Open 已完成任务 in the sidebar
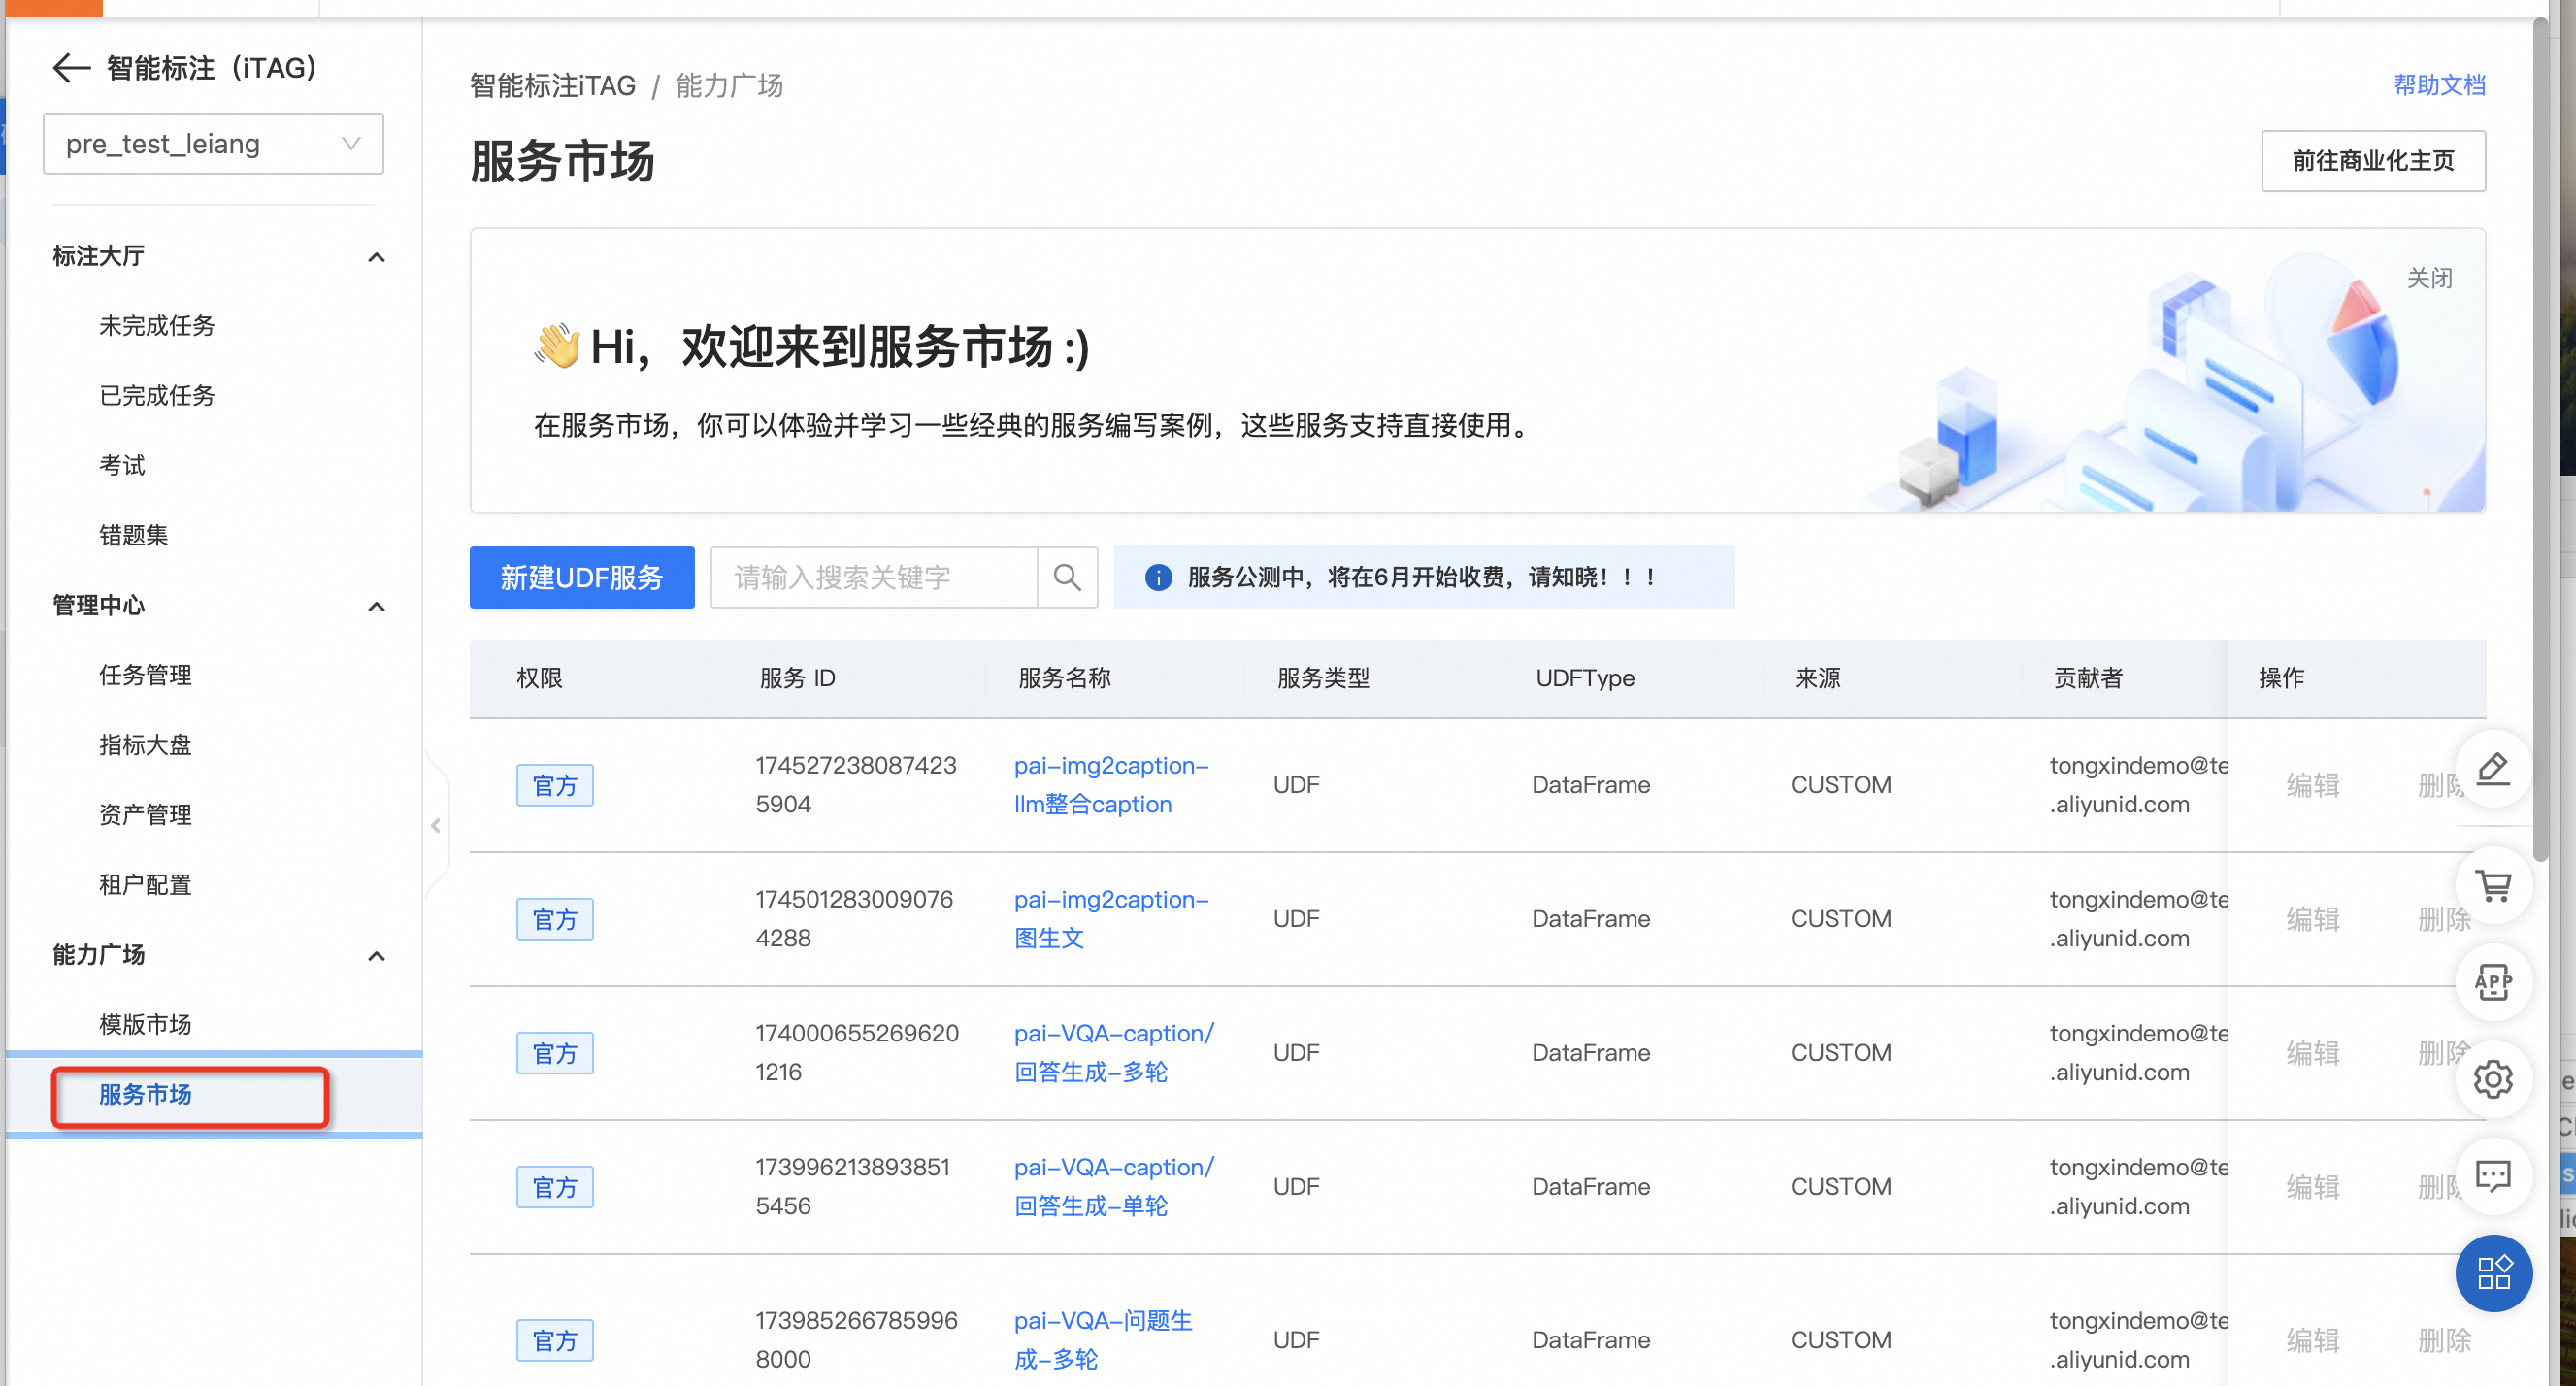The height and width of the screenshot is (1386, 2576). tap(157, 395)
